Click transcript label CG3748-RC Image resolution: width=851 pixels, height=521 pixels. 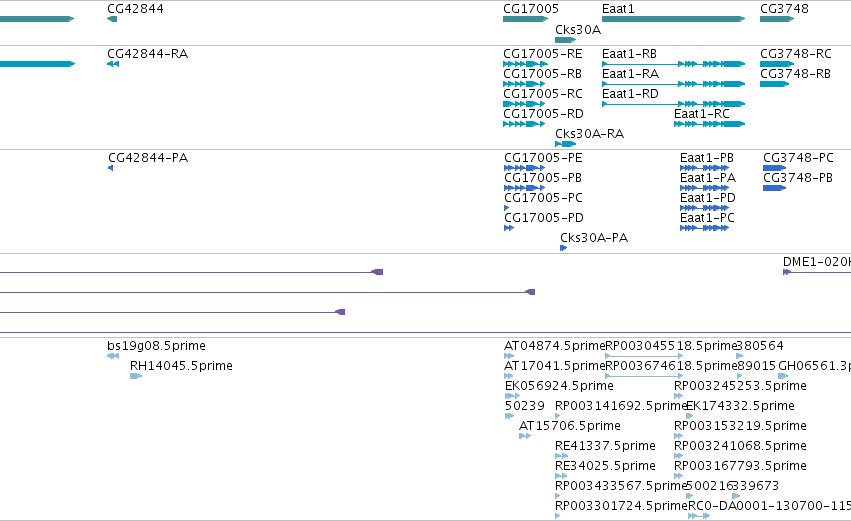point(796,54)
